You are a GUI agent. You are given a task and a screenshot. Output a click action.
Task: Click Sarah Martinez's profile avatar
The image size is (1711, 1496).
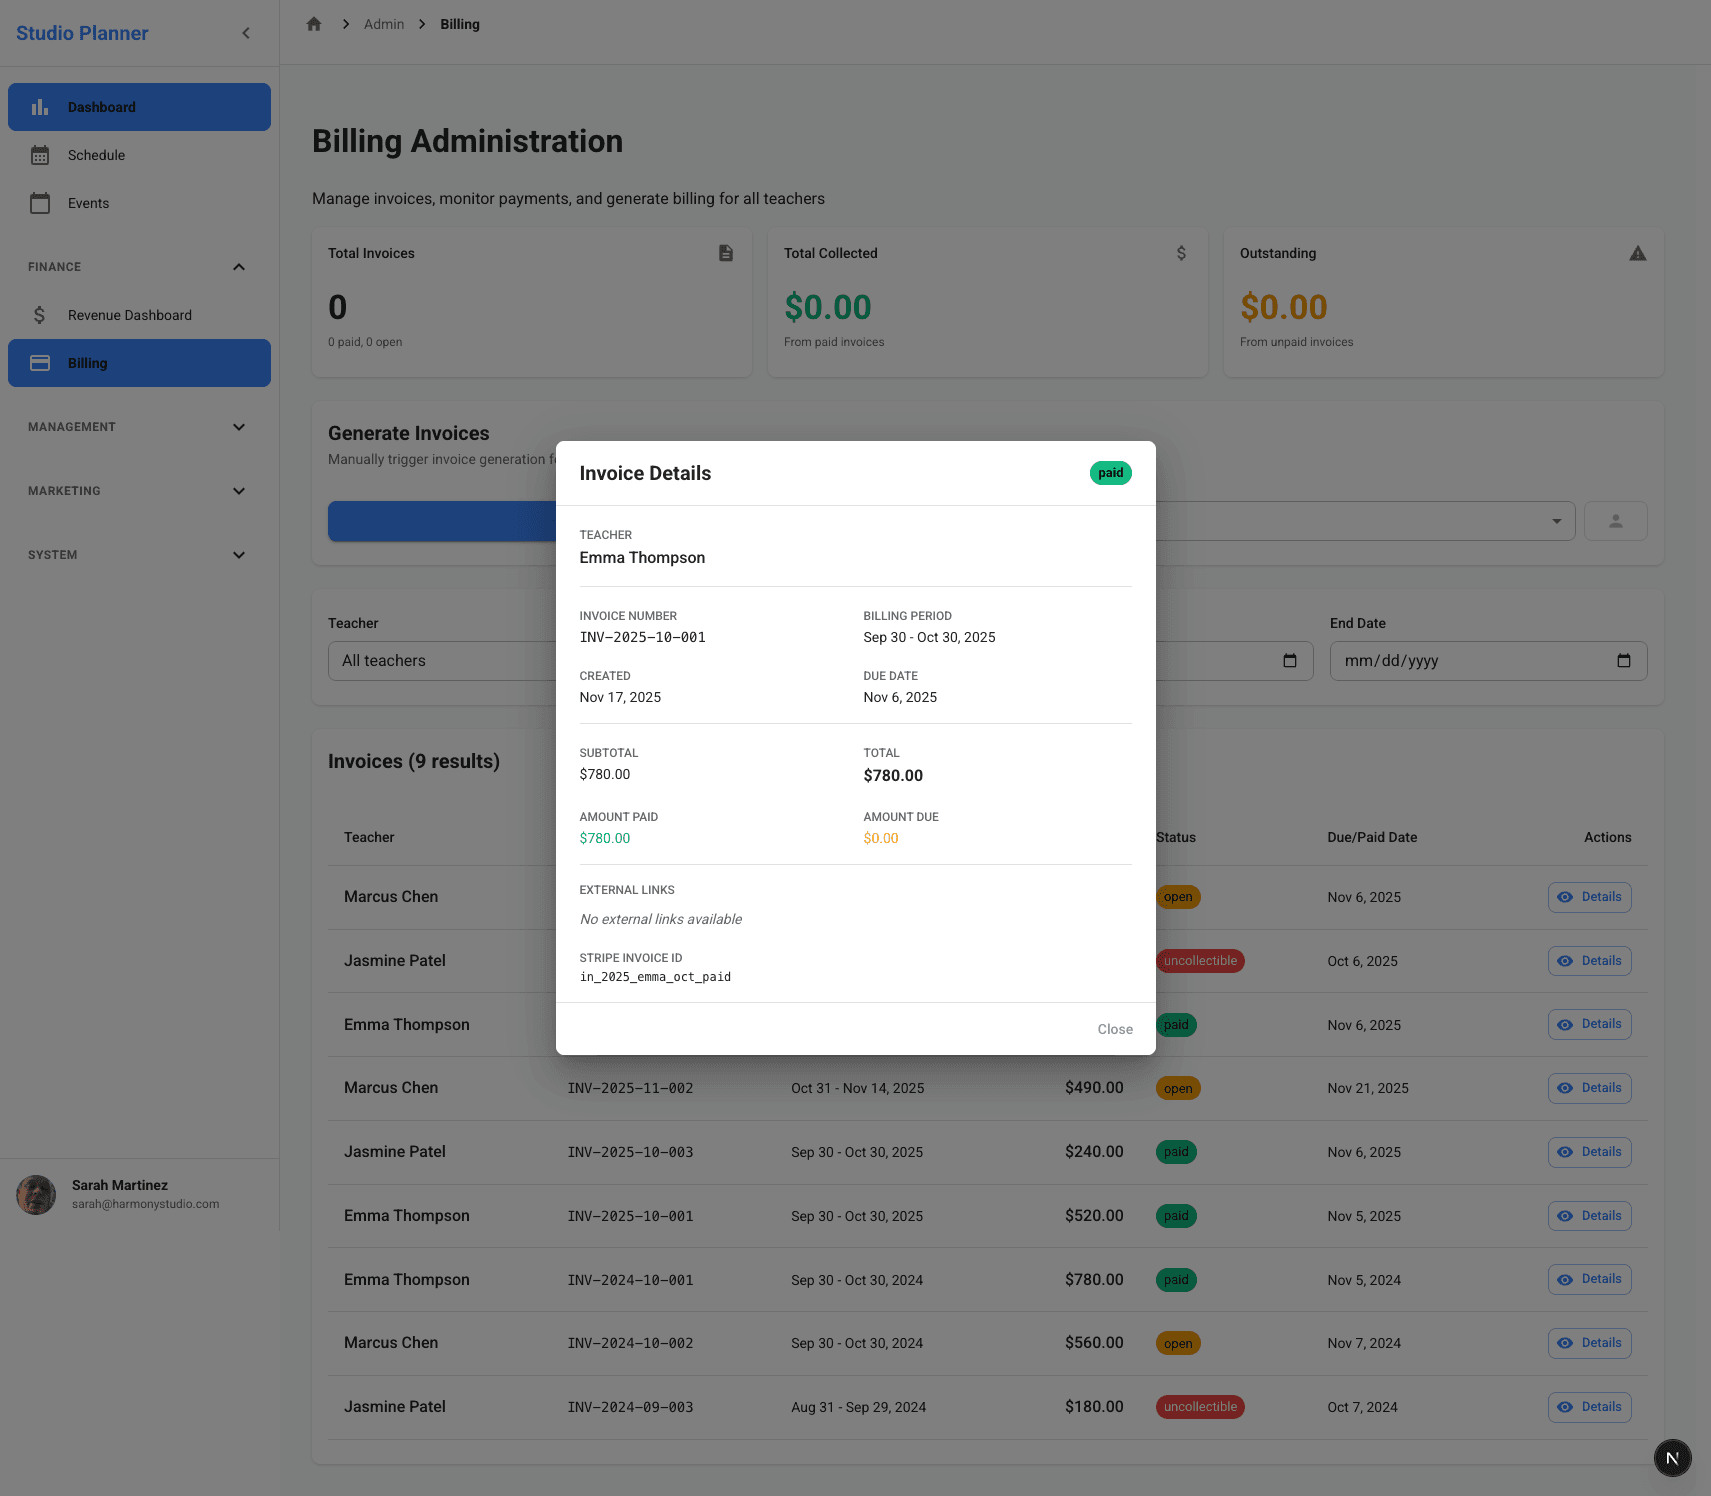point(36,1194)
